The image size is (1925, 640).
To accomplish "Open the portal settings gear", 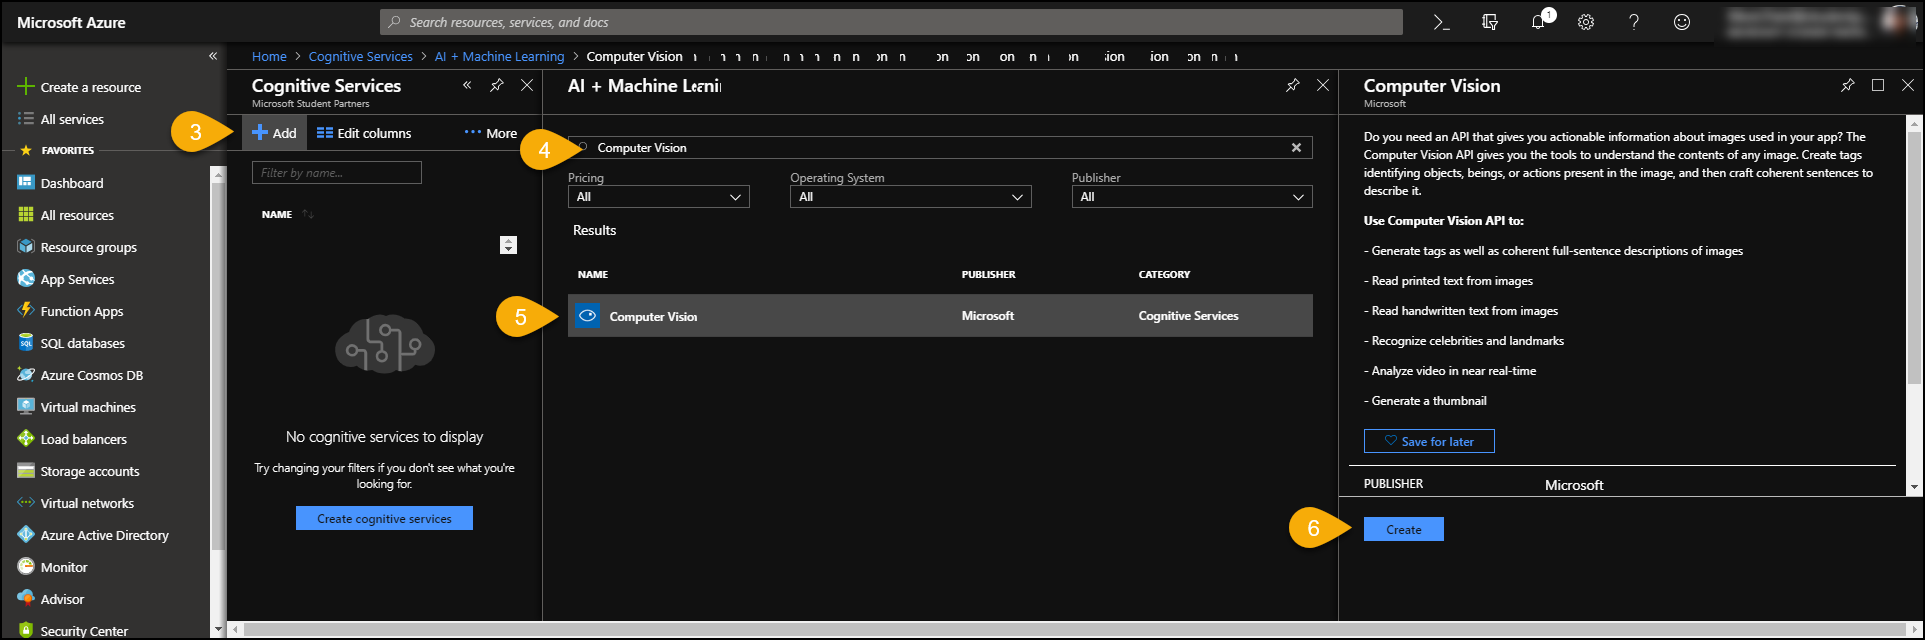I will 1586,22.
